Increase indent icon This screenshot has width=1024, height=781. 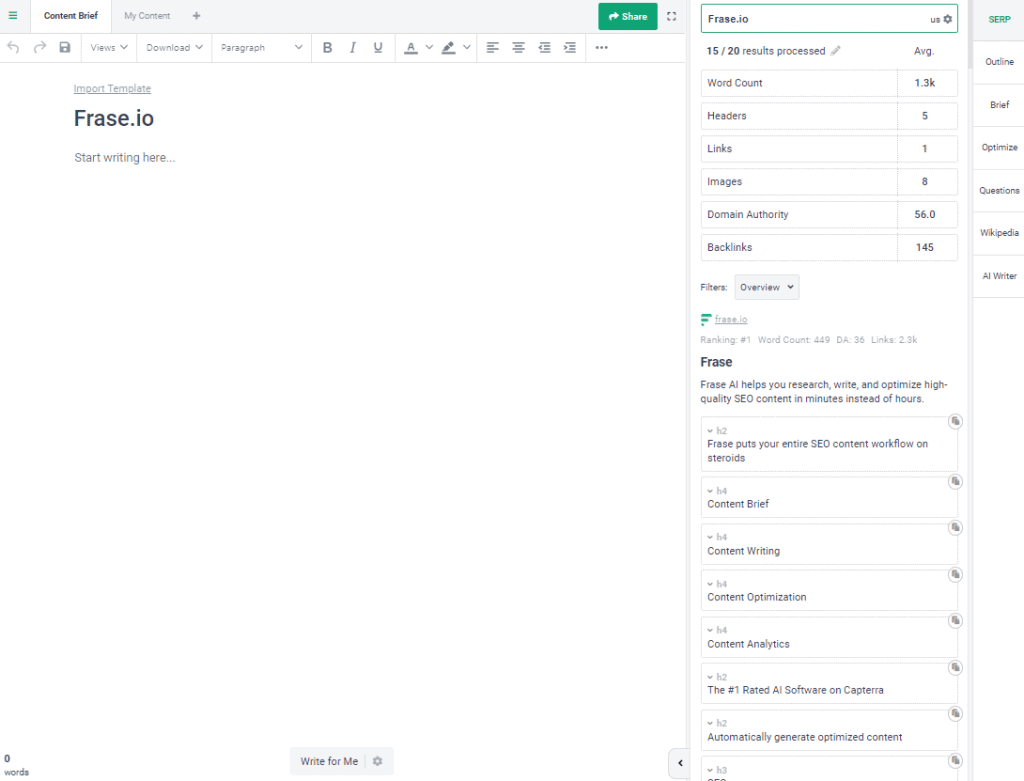click(570, 47)
